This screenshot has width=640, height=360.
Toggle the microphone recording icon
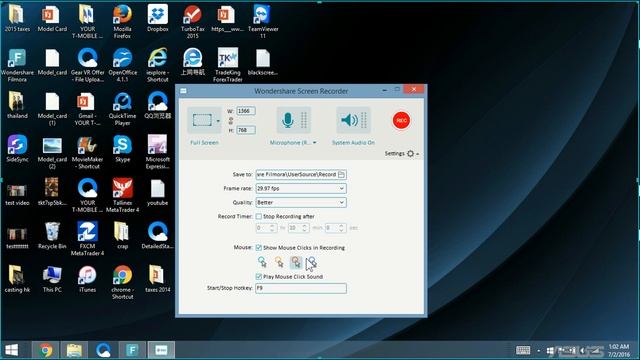coord(288,120)
